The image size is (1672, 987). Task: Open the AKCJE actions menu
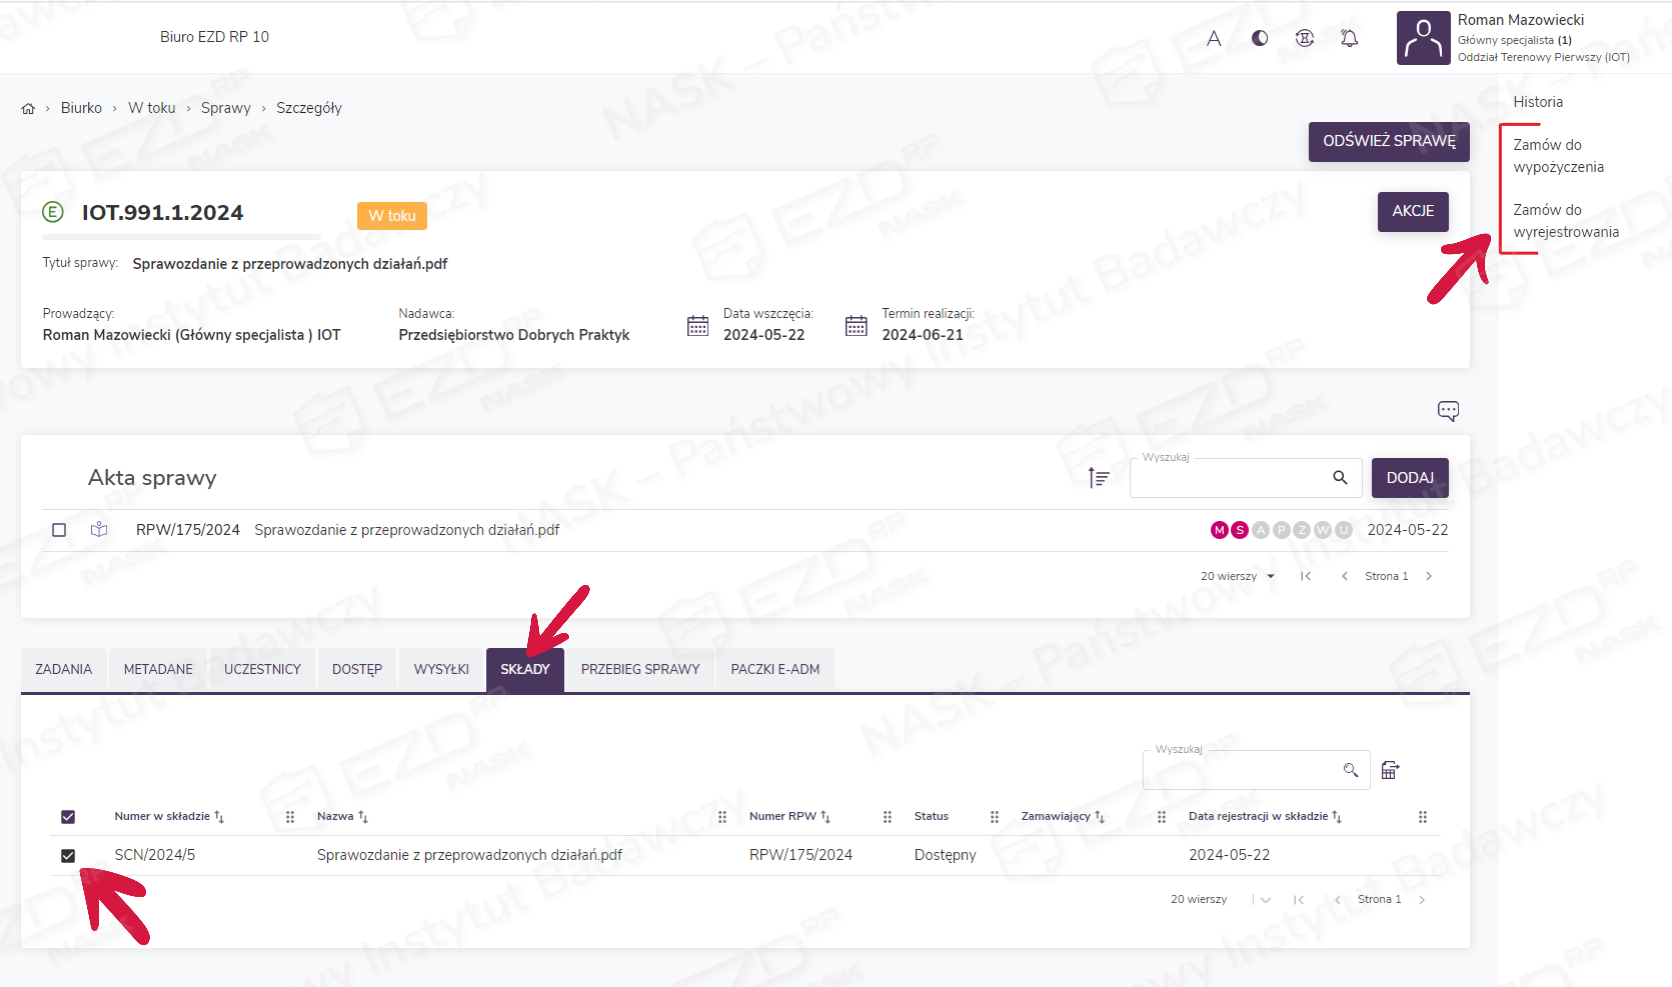tap(1412, 211)
